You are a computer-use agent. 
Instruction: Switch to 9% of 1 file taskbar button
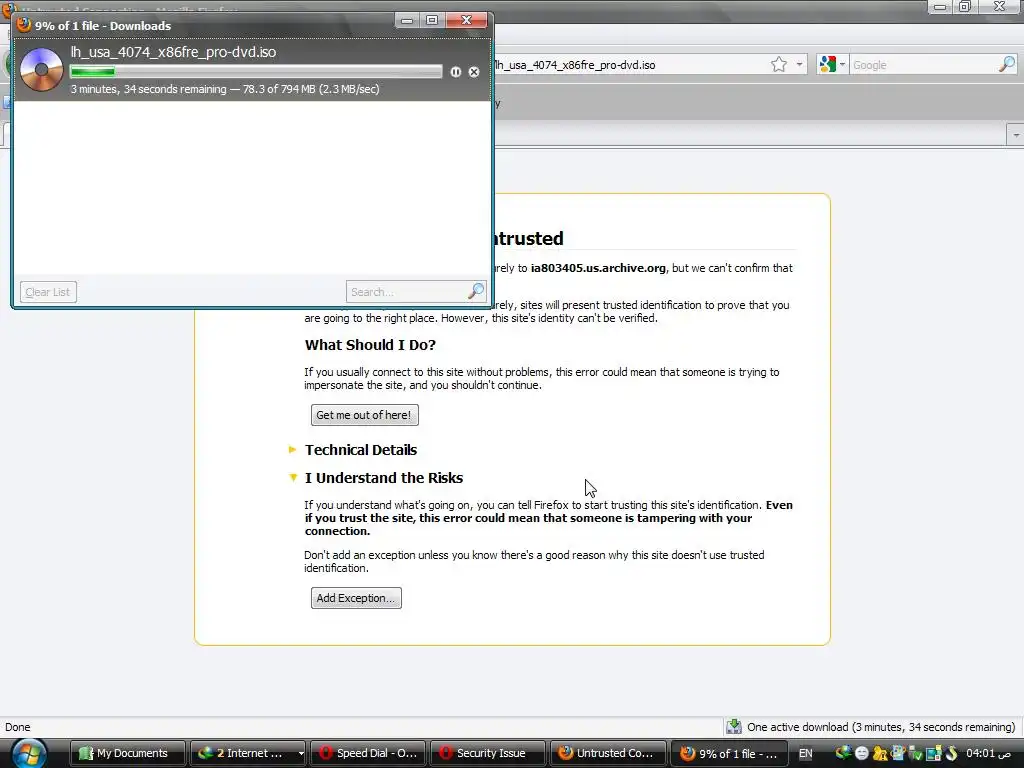pyautogui.click(x=728, y=753)
